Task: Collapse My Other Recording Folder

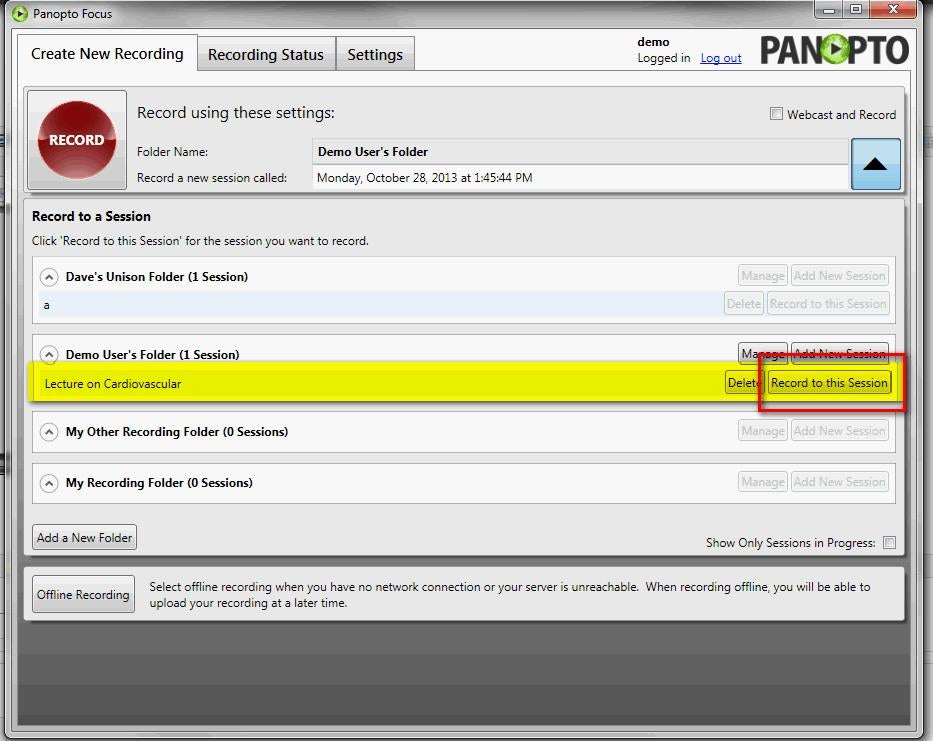Action: tap(49, 432)
